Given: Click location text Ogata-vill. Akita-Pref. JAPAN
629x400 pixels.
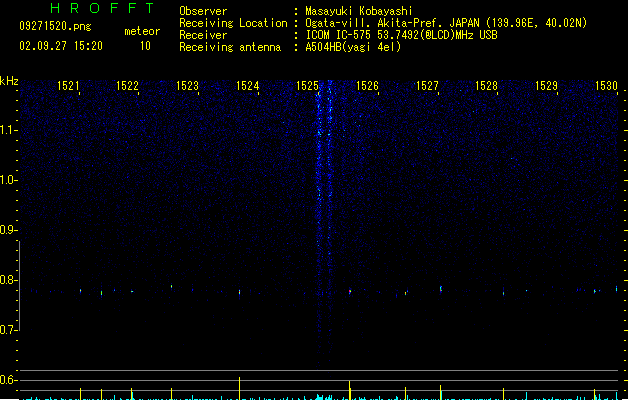Looking at the screenshot, I should click(393, 23).
